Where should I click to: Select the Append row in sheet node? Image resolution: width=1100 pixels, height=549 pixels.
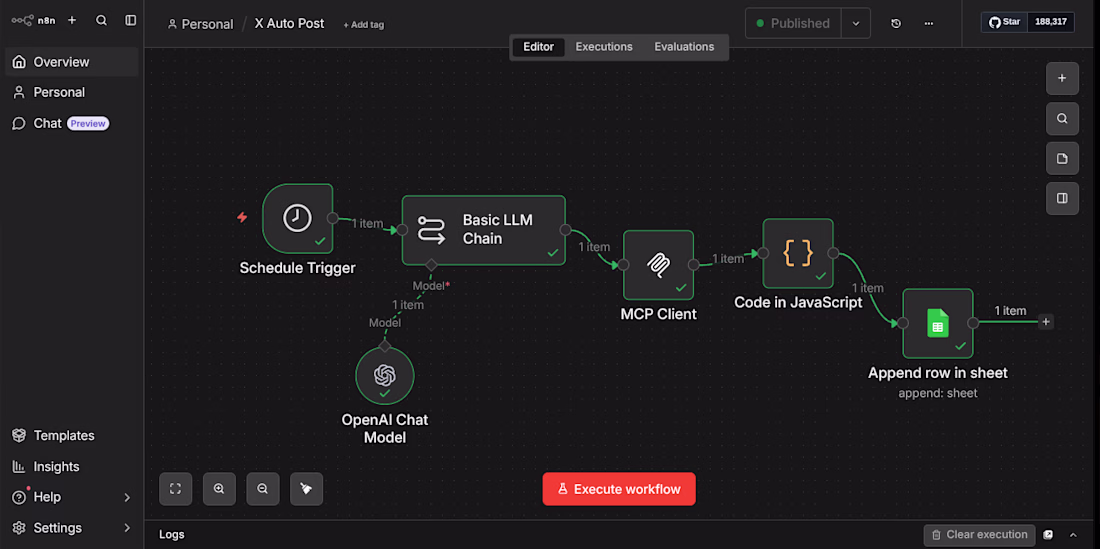937,323
